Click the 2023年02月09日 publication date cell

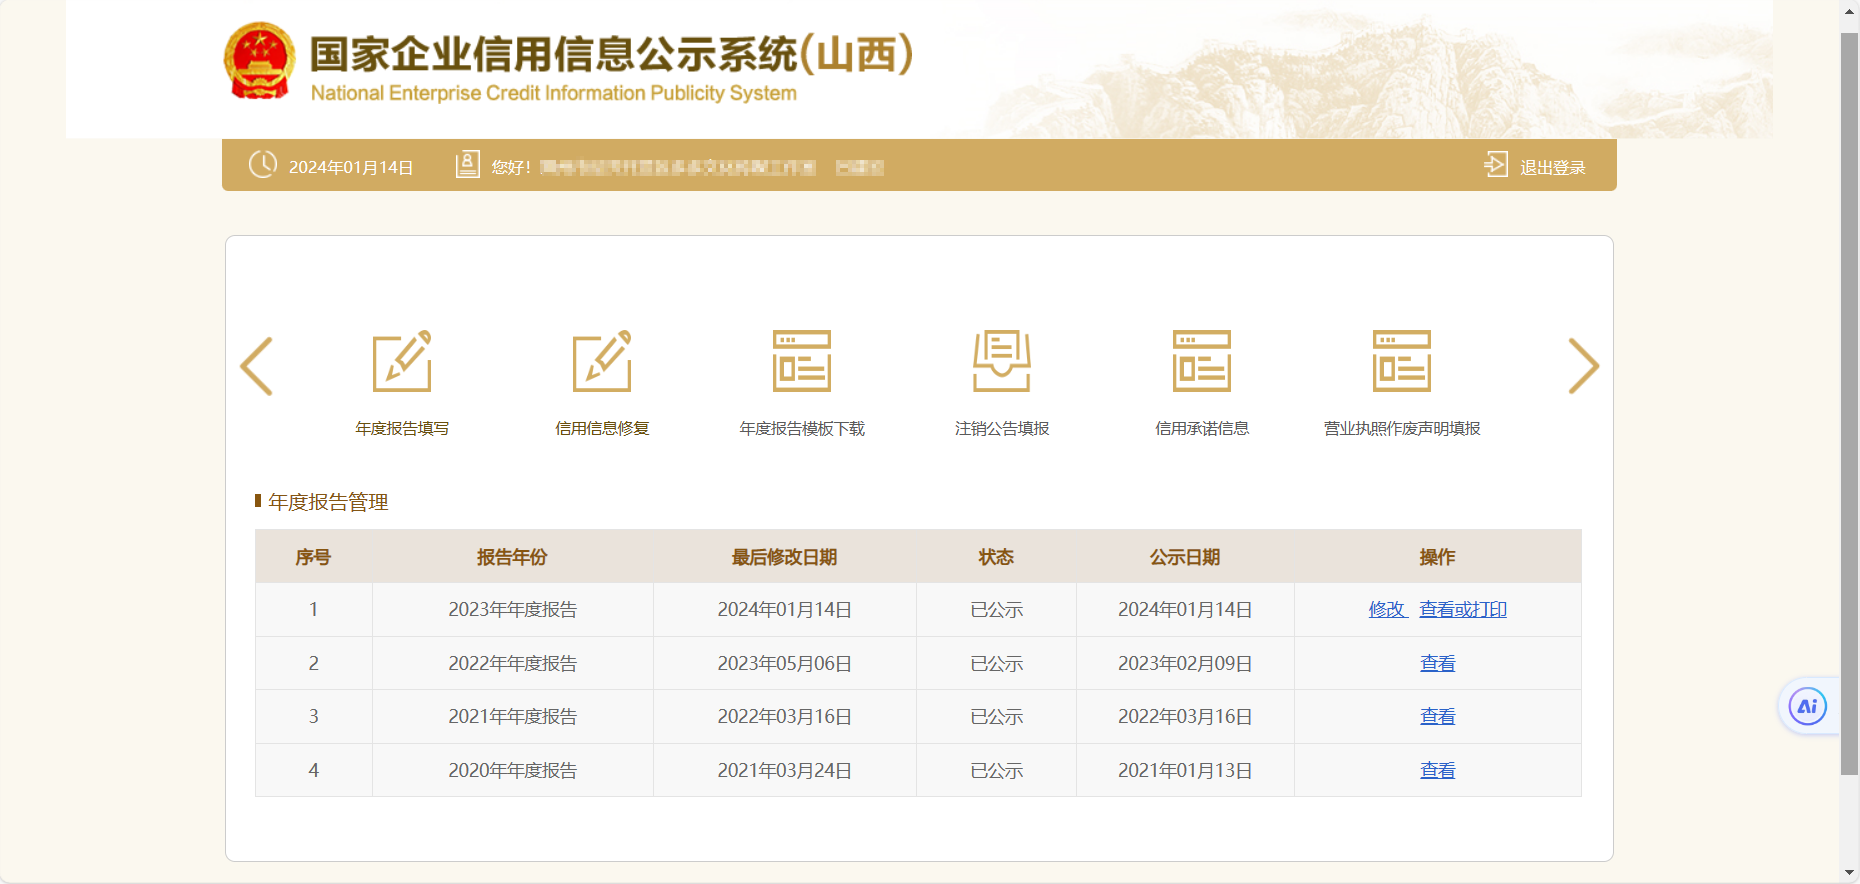coord(1185,663)
